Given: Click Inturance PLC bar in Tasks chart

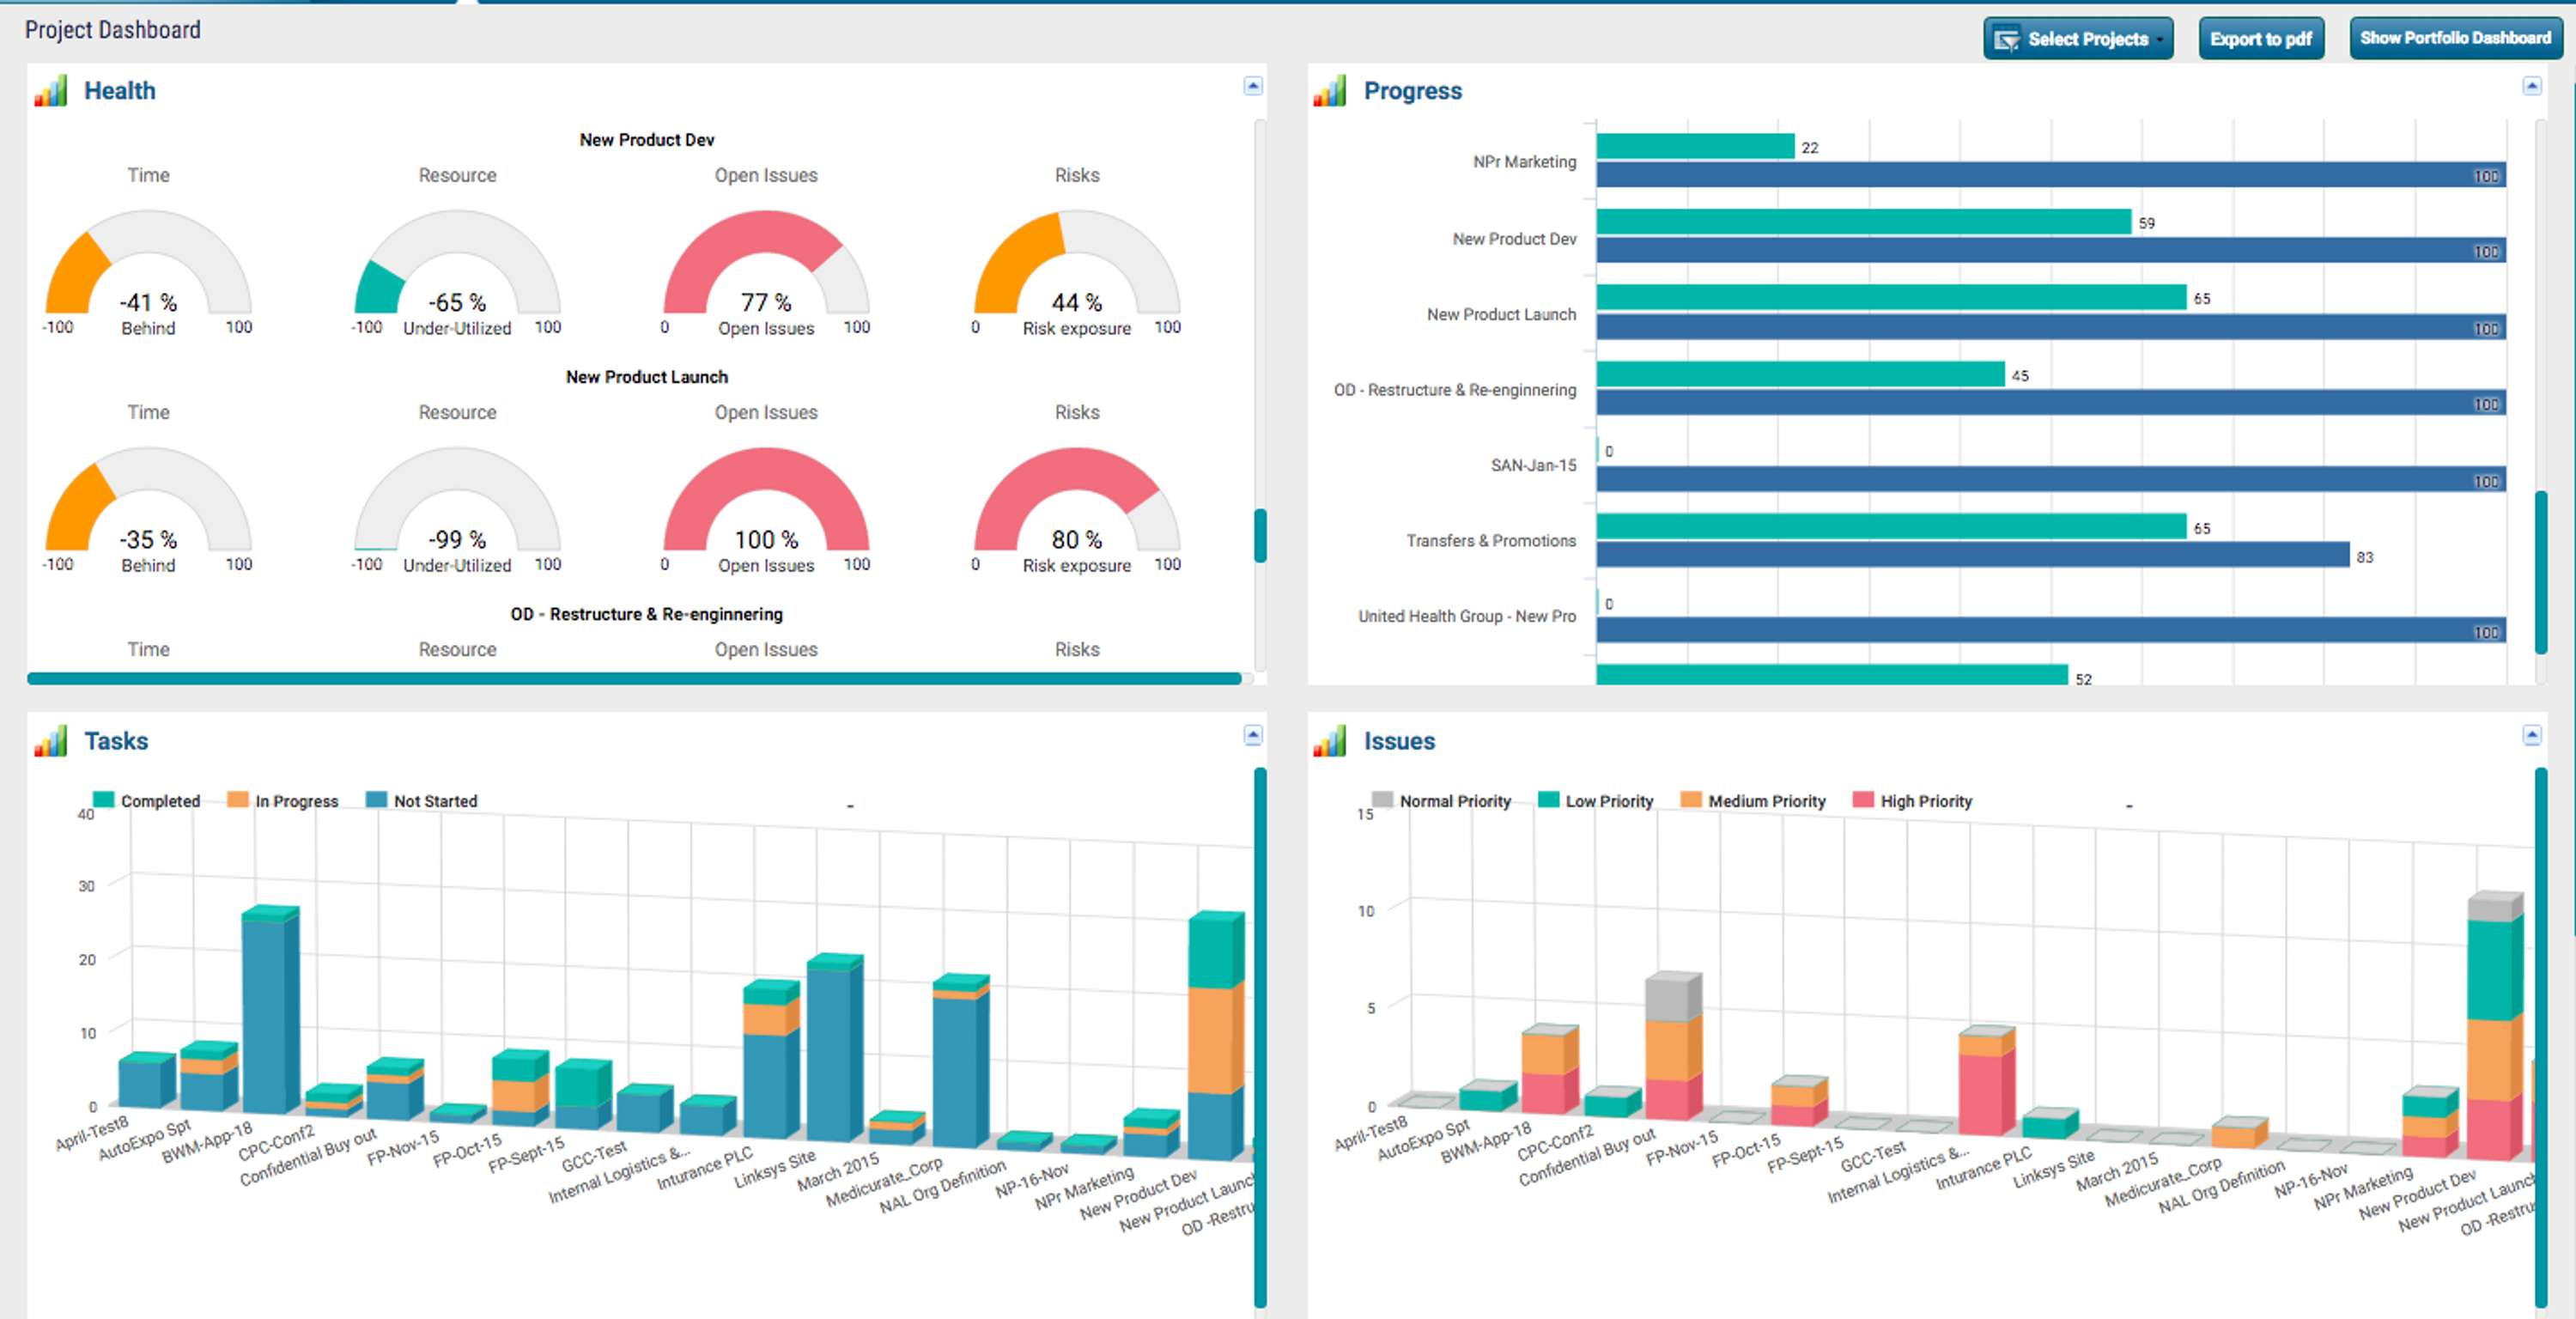Looking at the screenshot, I should (x=770, y=1059).
